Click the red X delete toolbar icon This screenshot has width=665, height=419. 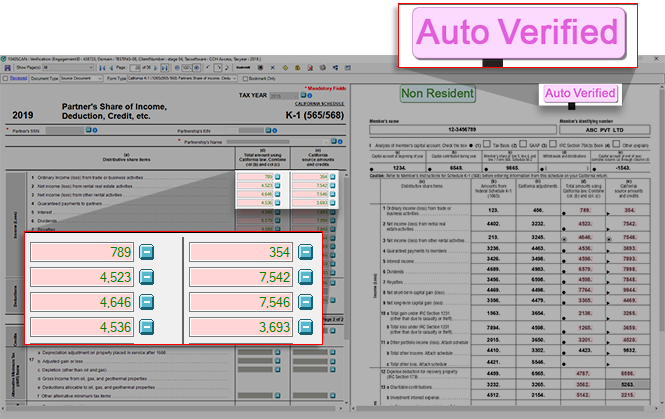310,68
